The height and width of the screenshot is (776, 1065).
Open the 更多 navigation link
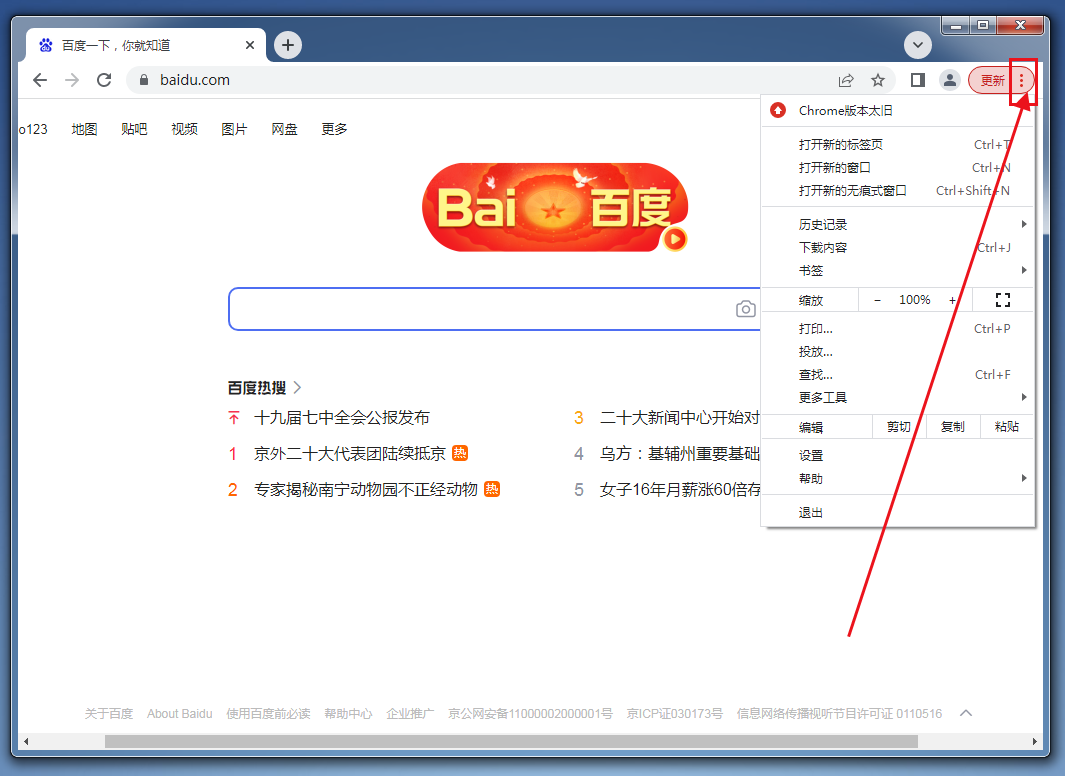pyautogui.click(x=334, y=129)
